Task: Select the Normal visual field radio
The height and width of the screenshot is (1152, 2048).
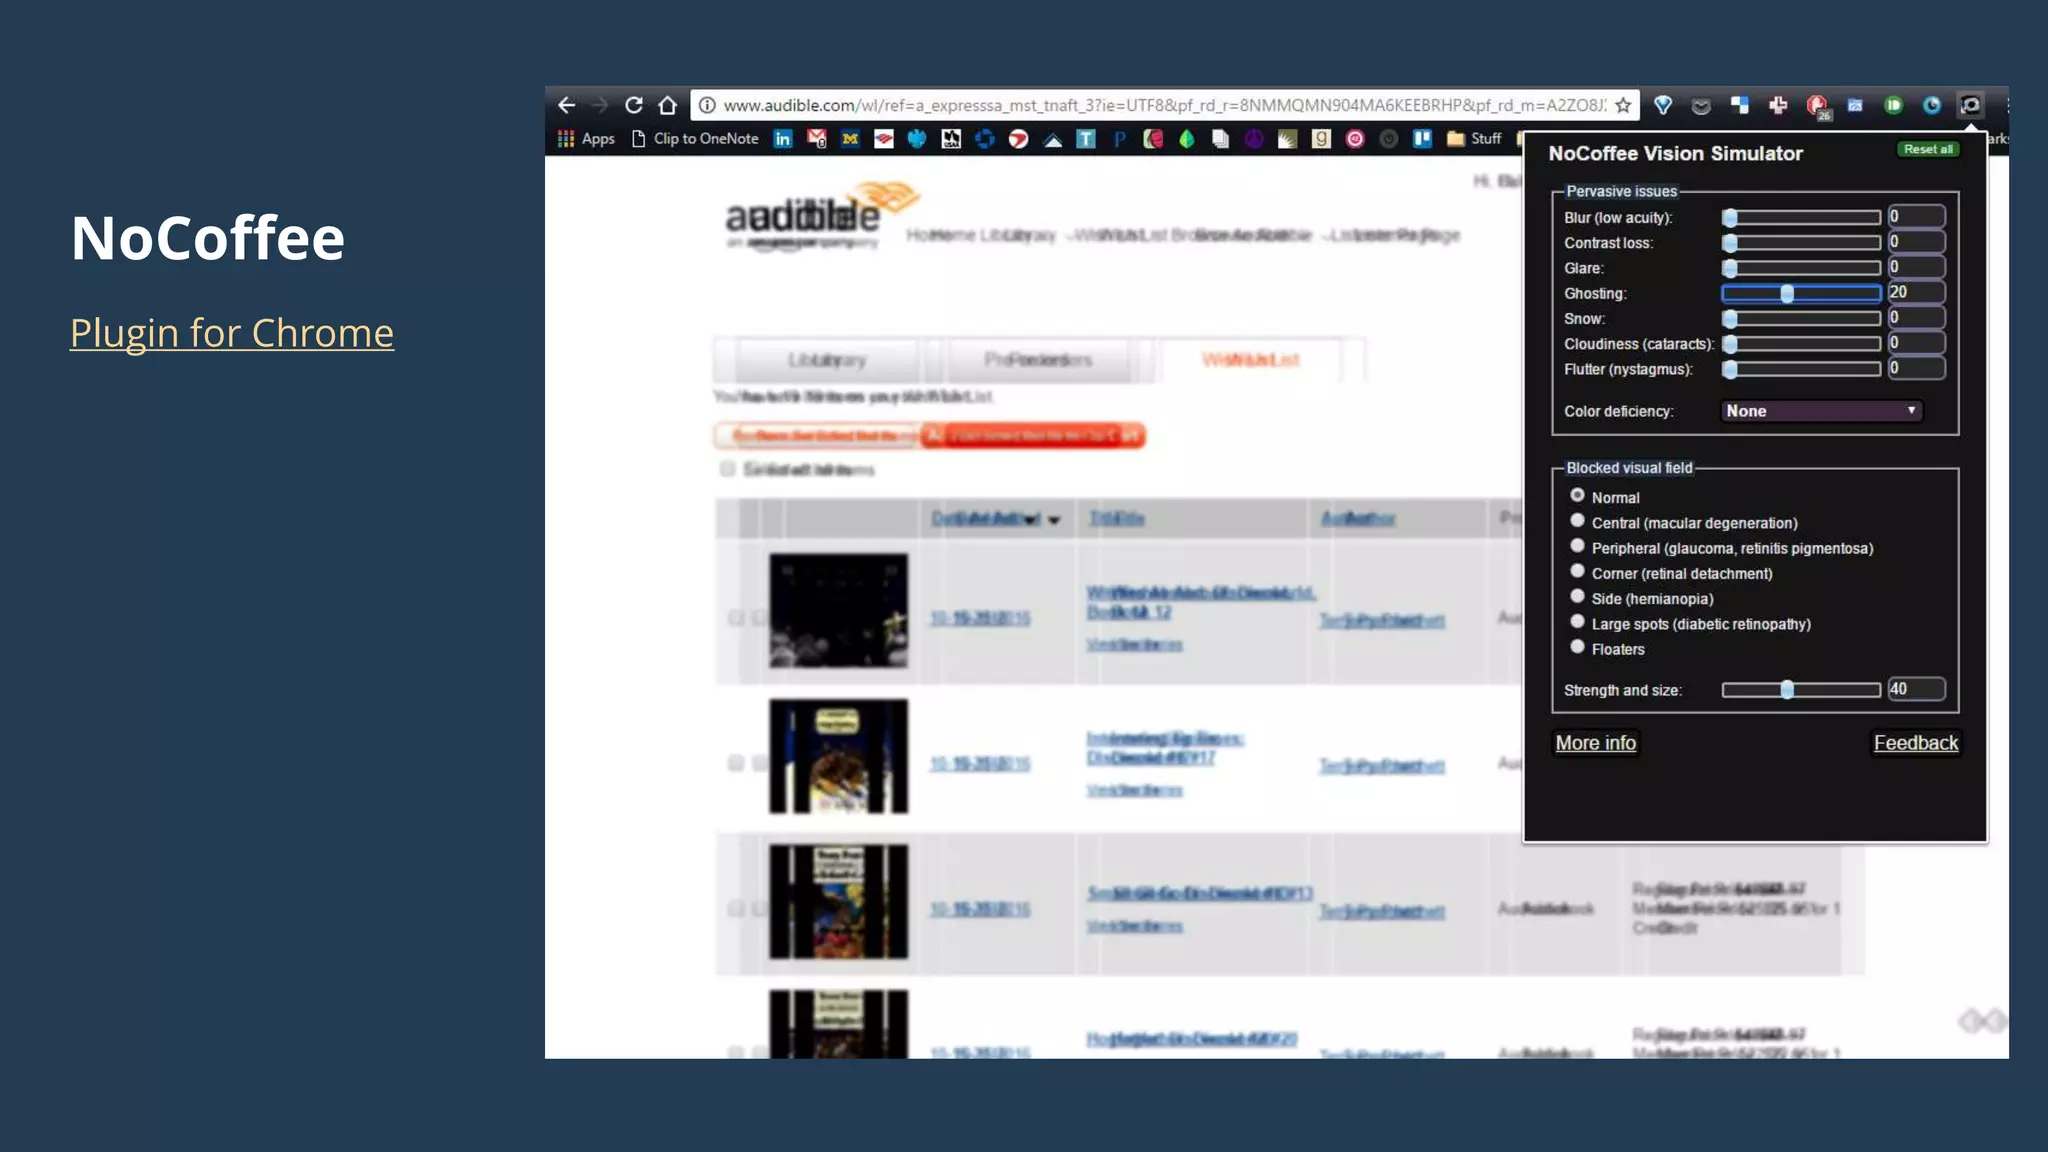Action: click(x=1577, y=495)
